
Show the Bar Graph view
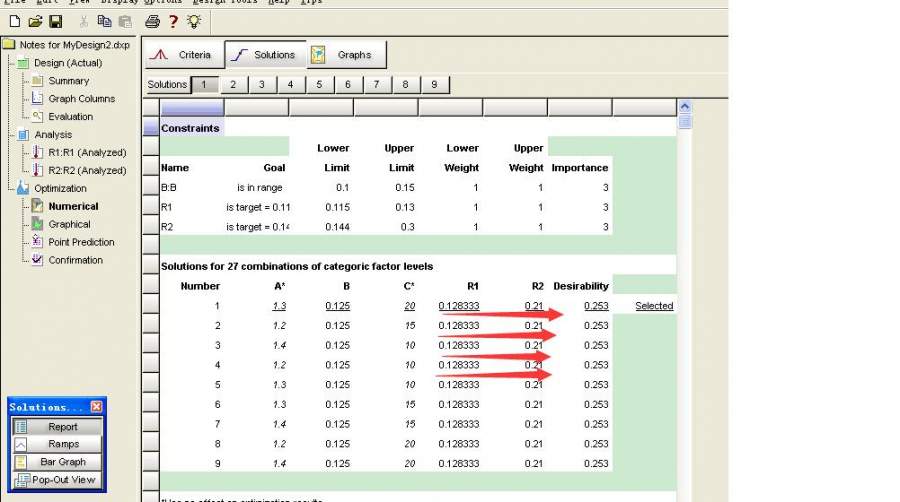tap(62, 462)
